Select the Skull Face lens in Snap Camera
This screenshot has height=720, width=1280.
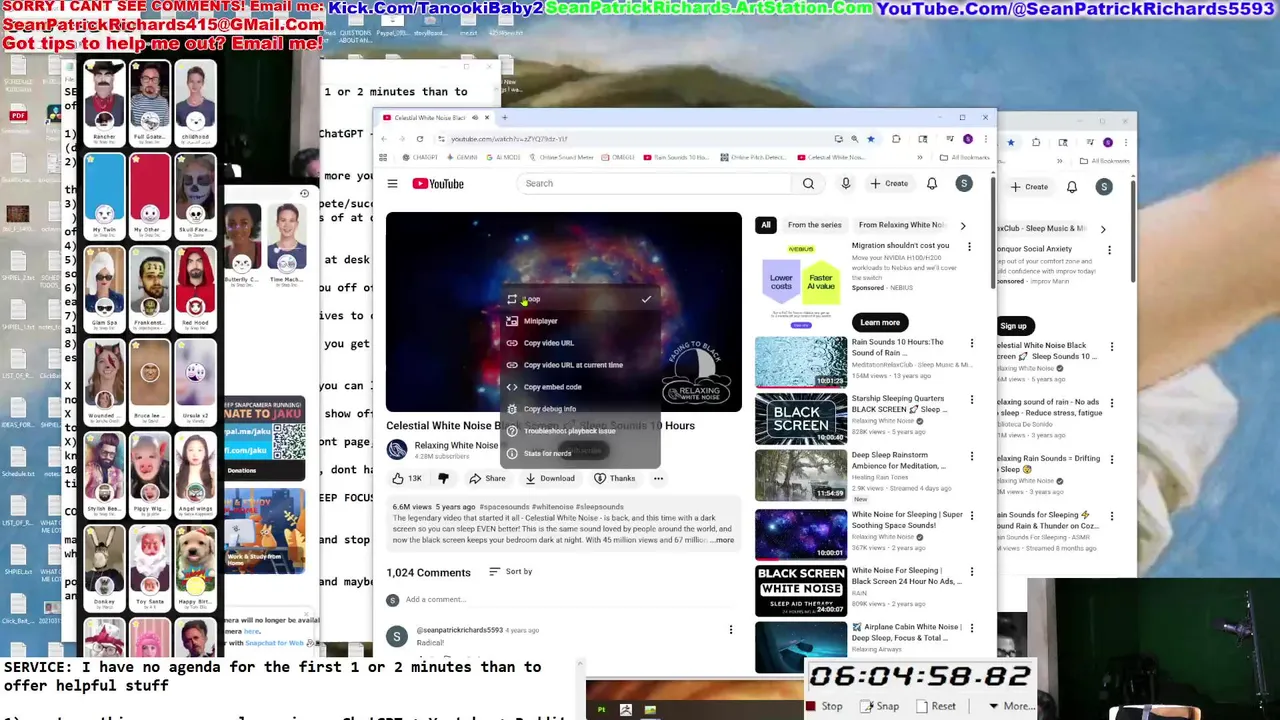195,197
